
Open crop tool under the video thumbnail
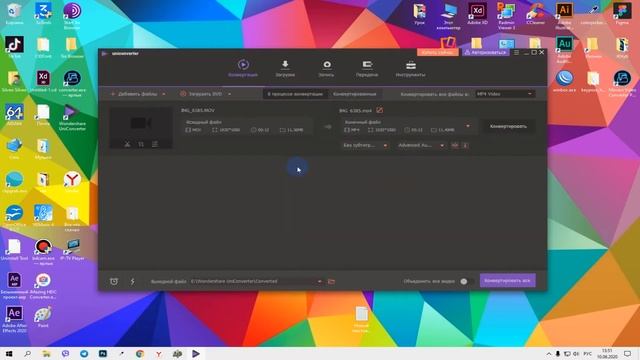141,144
